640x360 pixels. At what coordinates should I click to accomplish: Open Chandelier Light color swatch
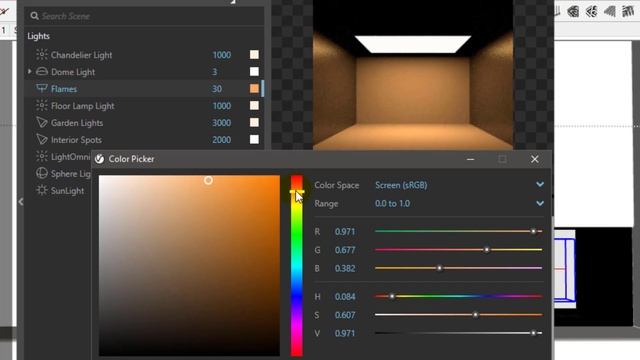pos(254,55)
